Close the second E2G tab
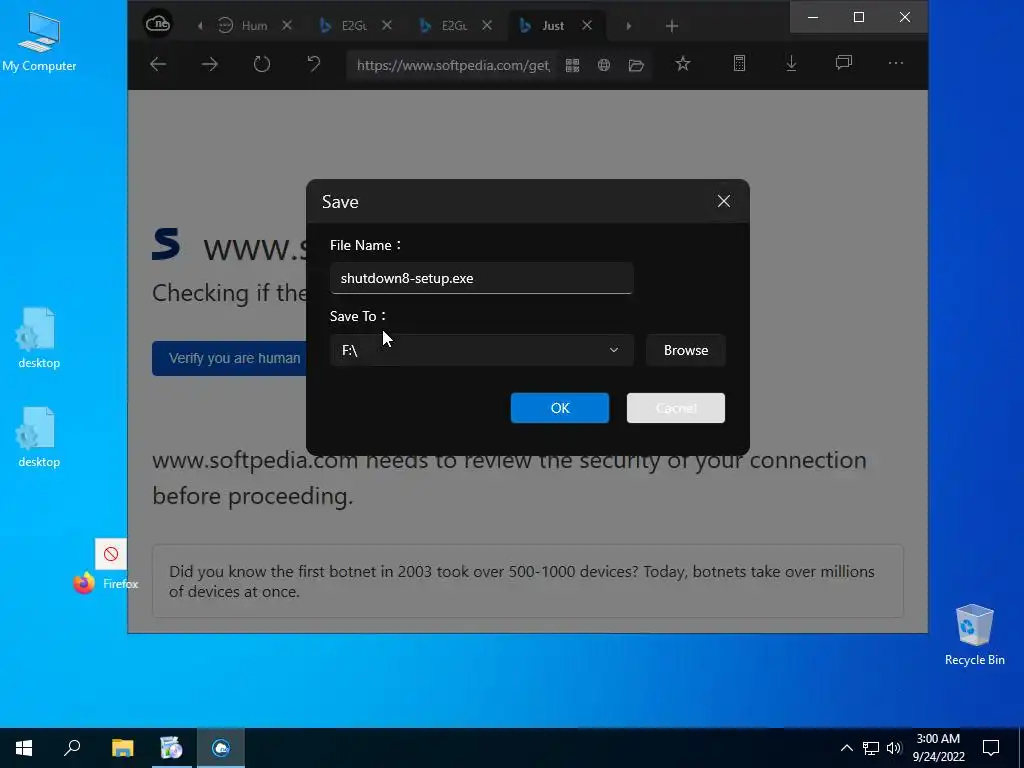This screenshot has width=1024, height=768. [x=487, y=25]
